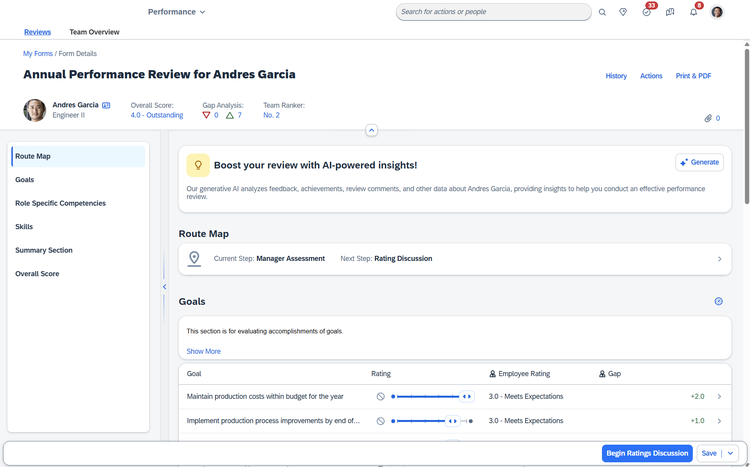Screen dimensions: 750x467
Task: Click the +2.0 gap value
Action: (x=697, y=397)
